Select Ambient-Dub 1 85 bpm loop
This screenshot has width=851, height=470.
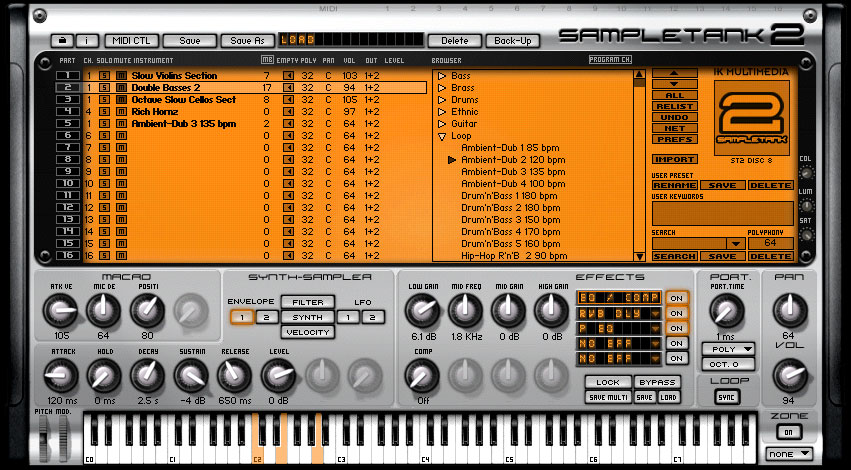click(x=510, y=148)
